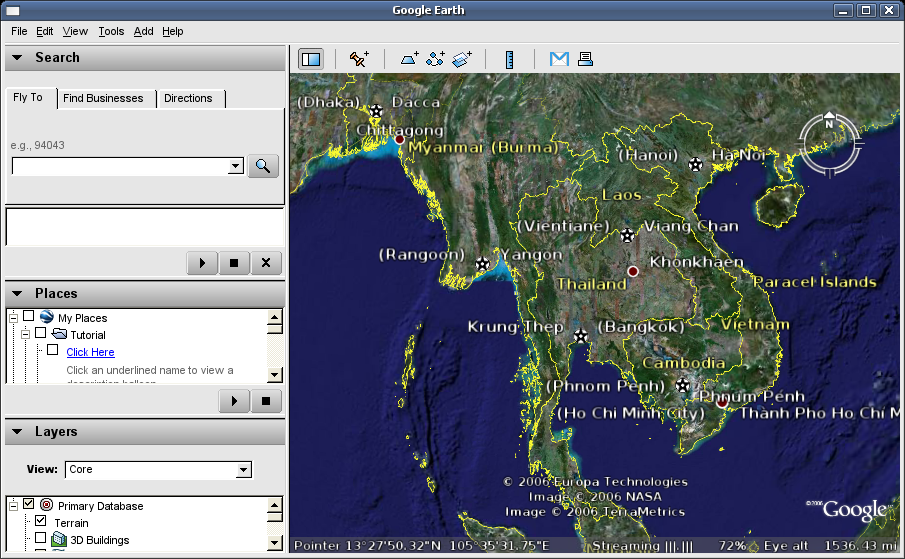Screen dimensions: 905x559
Task: Print the current view
Action: coord(585,59)
